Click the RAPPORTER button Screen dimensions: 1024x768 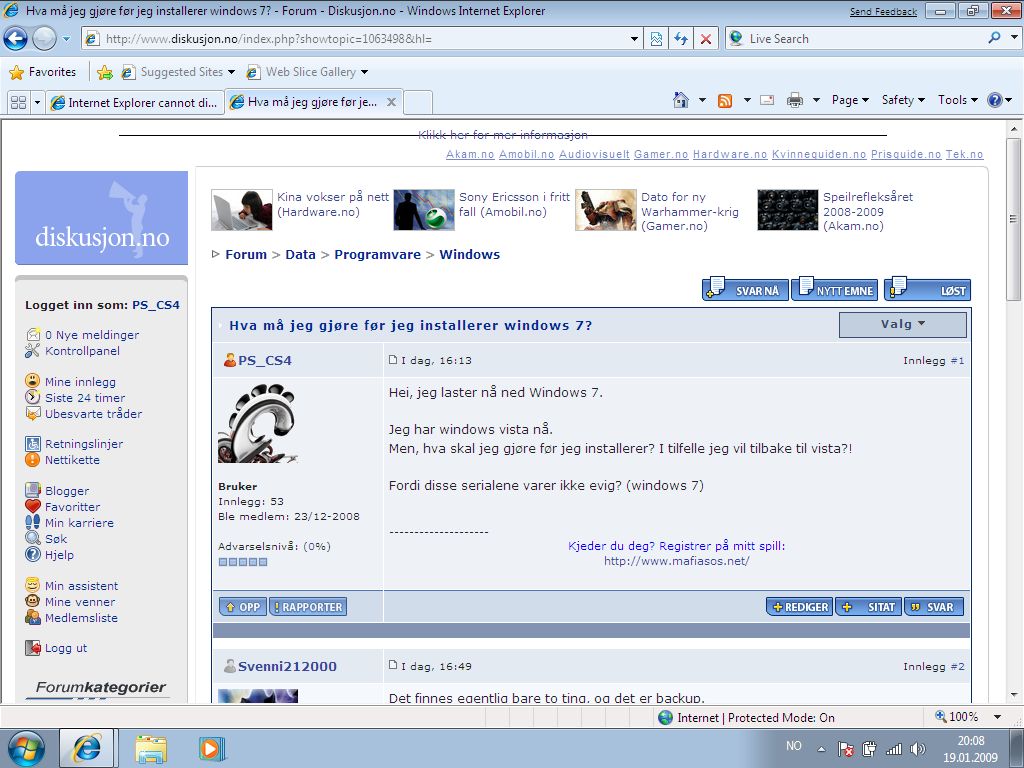(x=308, y=607)
